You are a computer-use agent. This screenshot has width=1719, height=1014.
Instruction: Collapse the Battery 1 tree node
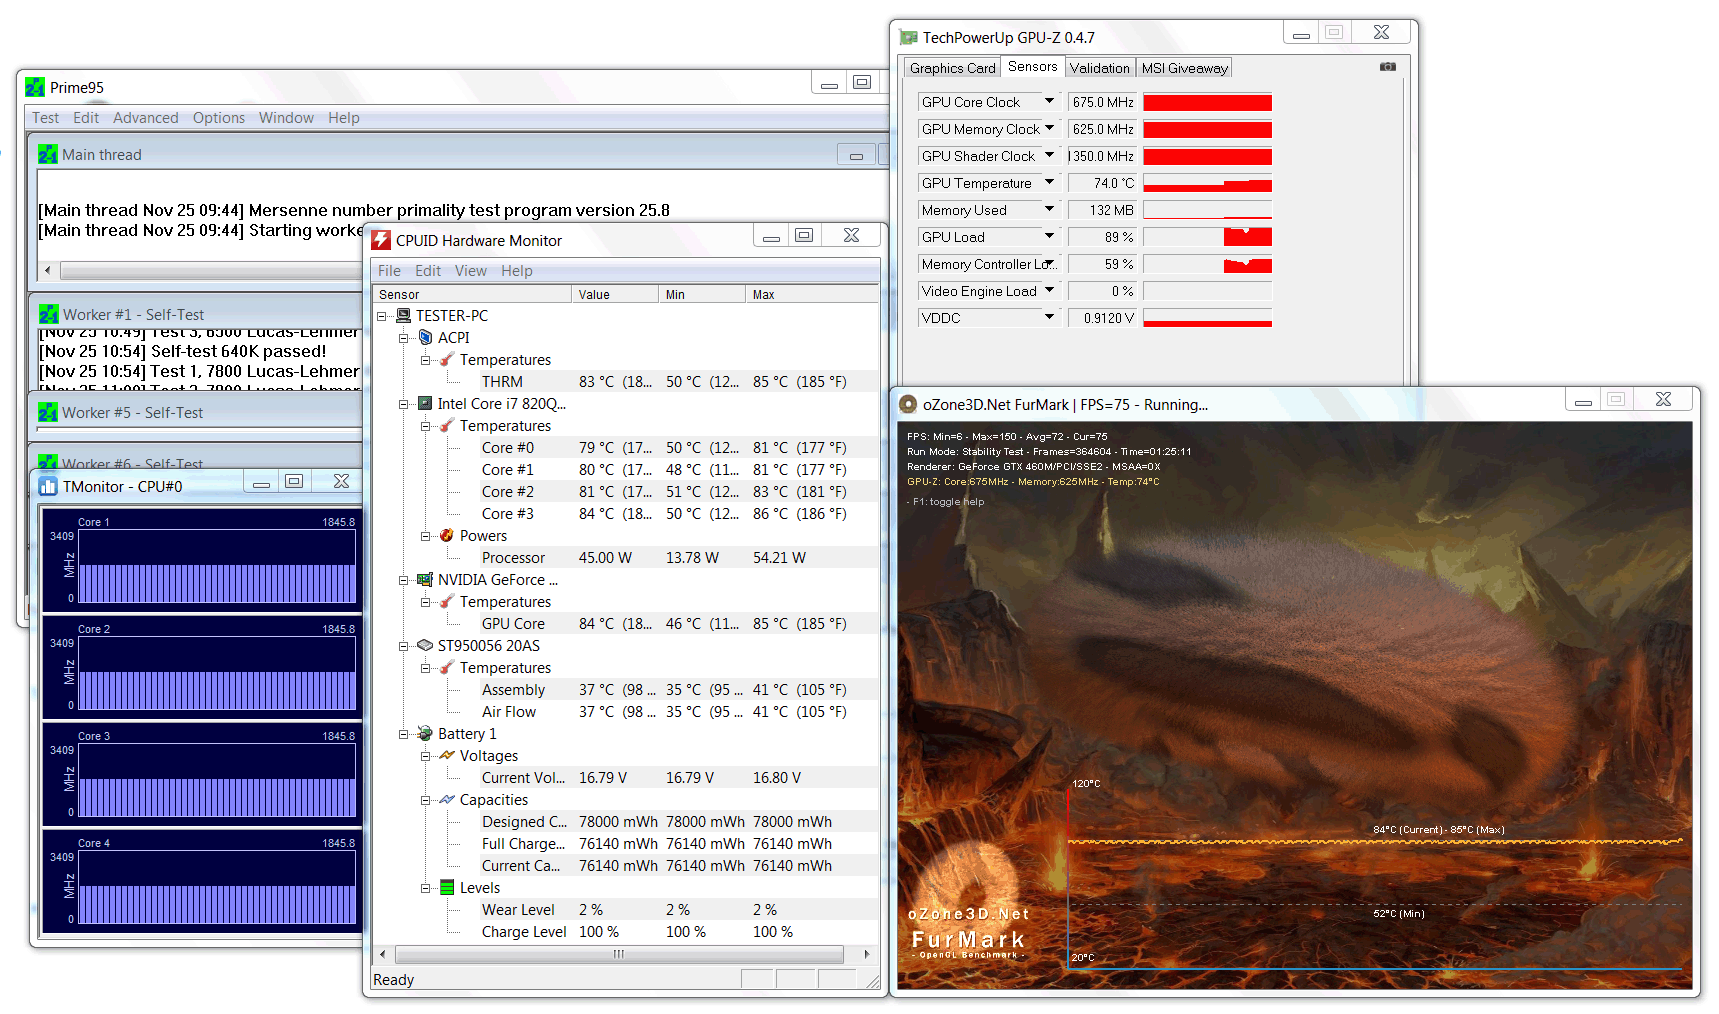pos(404,734)
